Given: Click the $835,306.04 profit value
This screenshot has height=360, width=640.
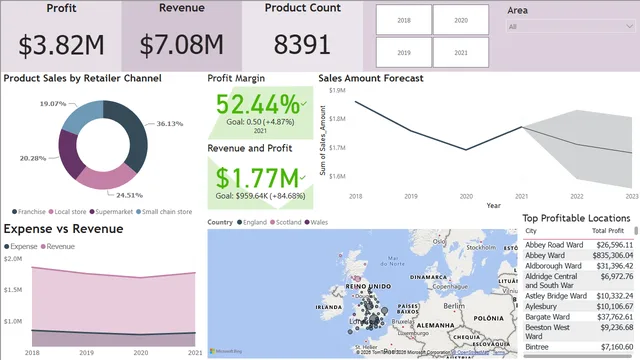Looking at the screenshot, I should pos(613,256).
